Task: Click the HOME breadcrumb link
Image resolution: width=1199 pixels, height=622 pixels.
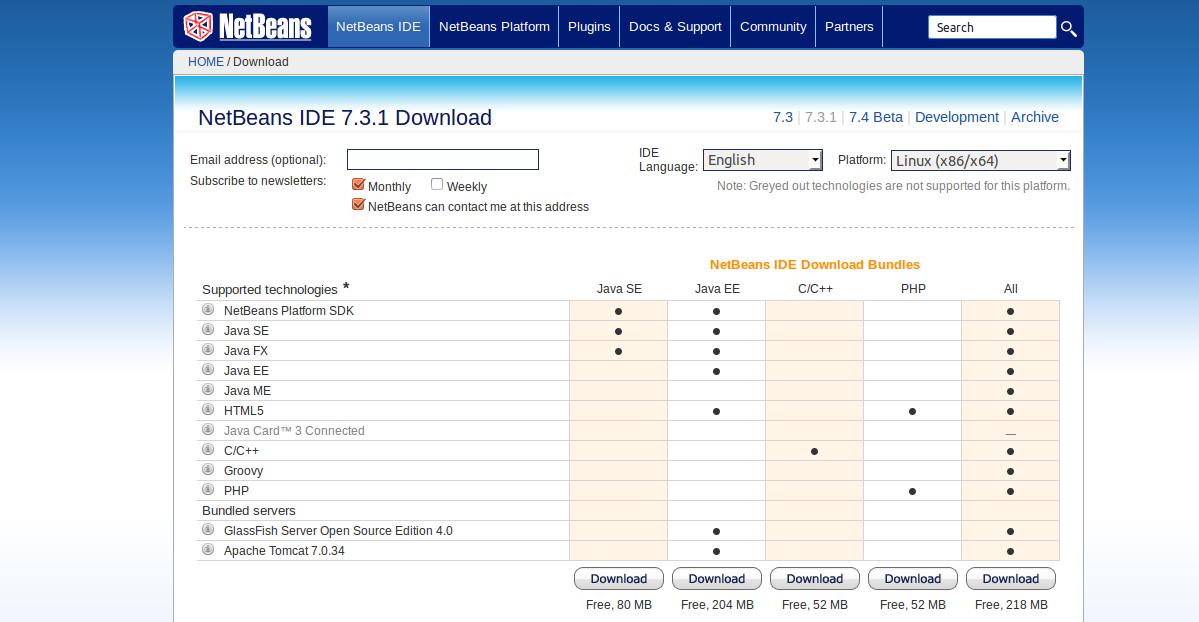Action: [x=205, y=61]
